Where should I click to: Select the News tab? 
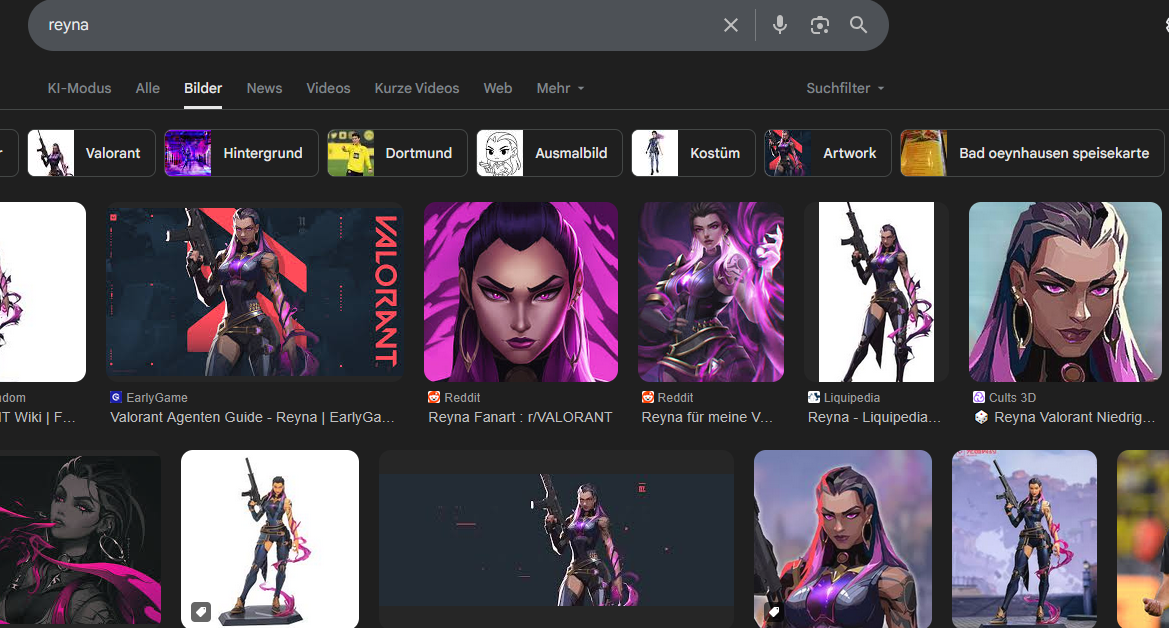[x=264, y=88]
